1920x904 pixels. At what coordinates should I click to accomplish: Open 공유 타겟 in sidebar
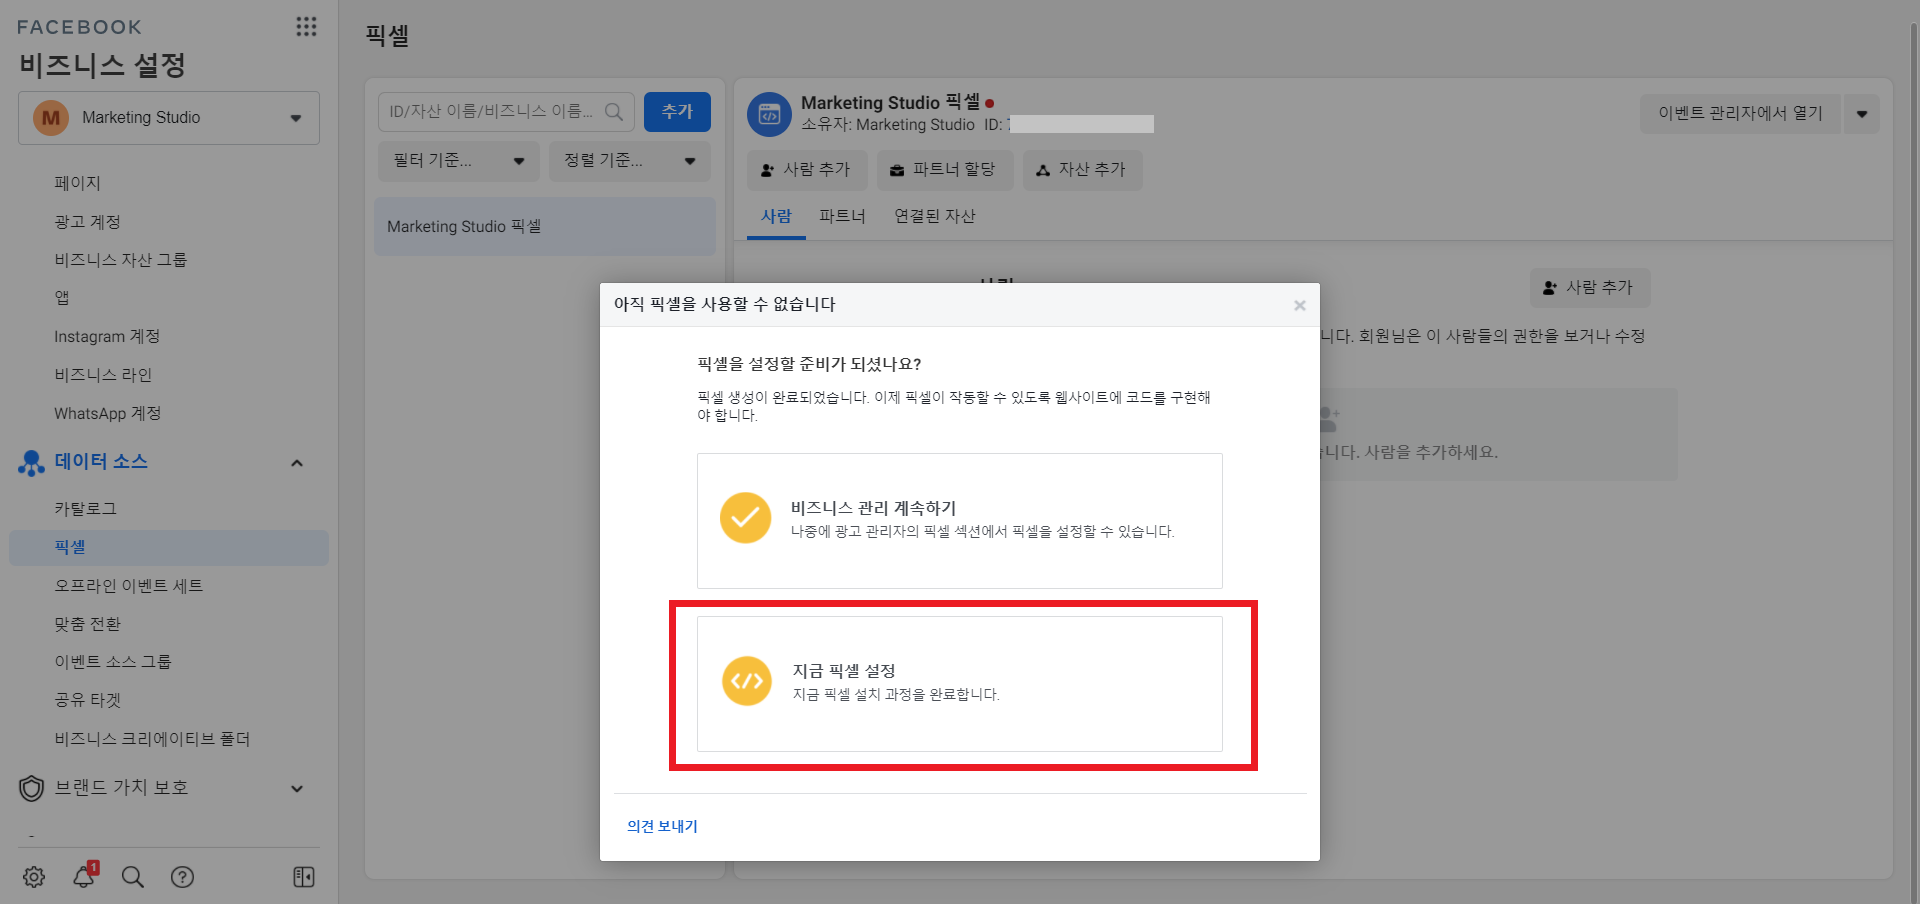pos(87,701)
